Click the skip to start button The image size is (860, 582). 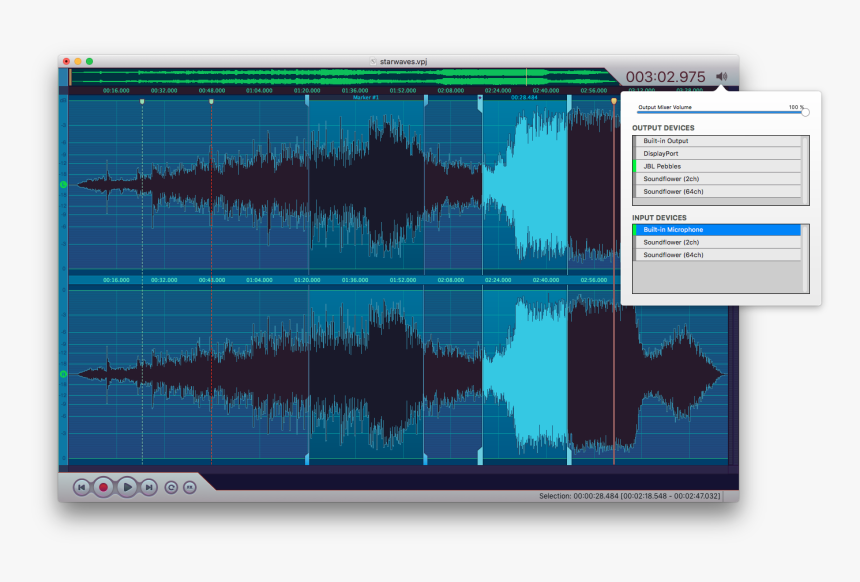pyautogui.click(x=82, y=487)
